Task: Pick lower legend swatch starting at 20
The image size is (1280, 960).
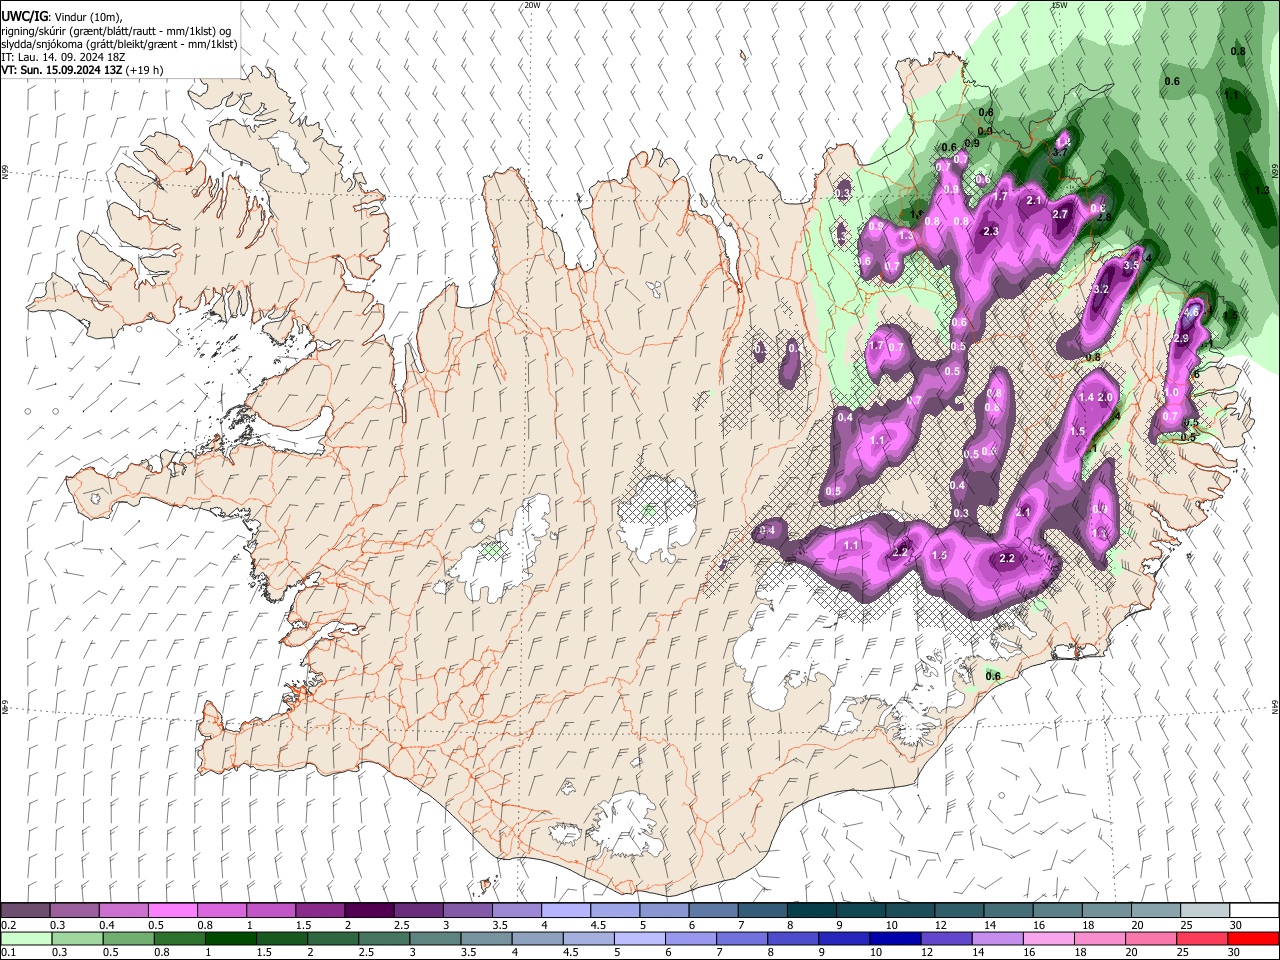Action: (1152, 939)
